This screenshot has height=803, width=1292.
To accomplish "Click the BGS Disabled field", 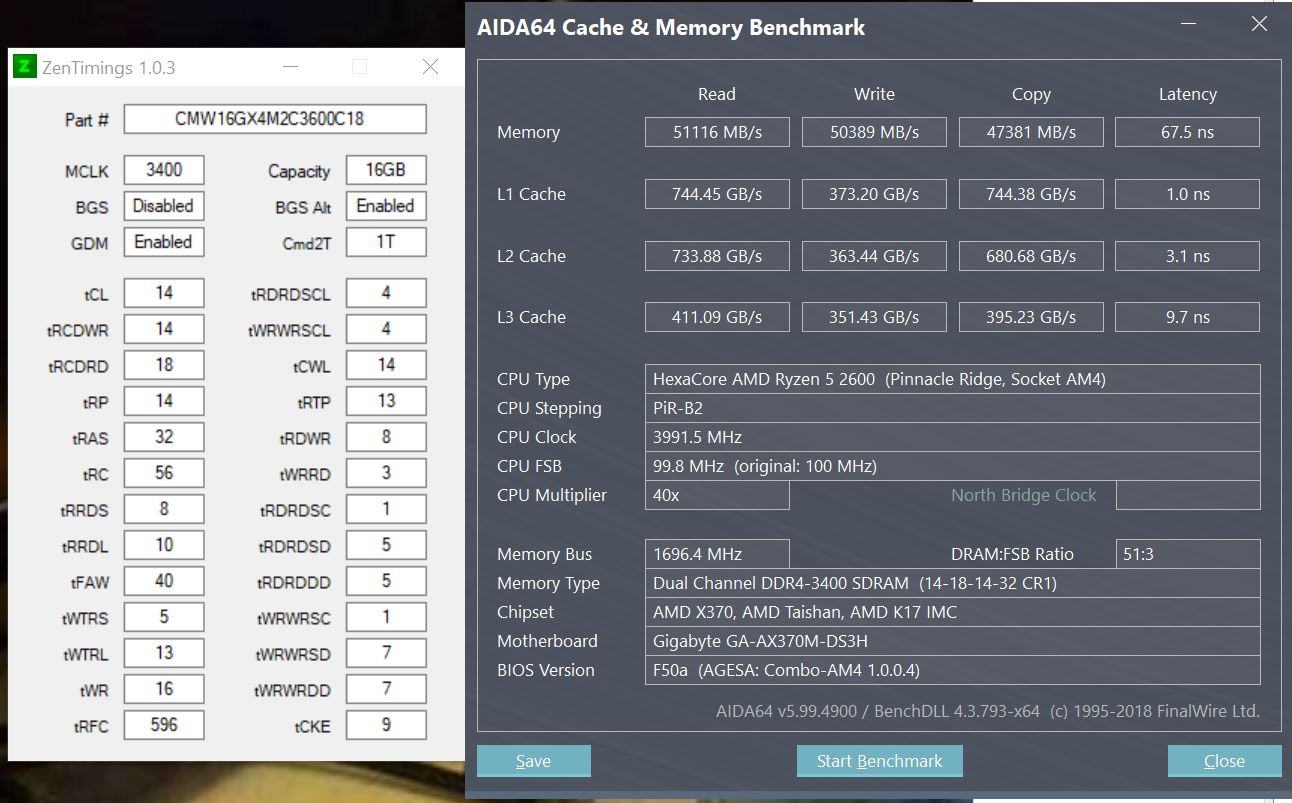I will [x=164, y=206].
